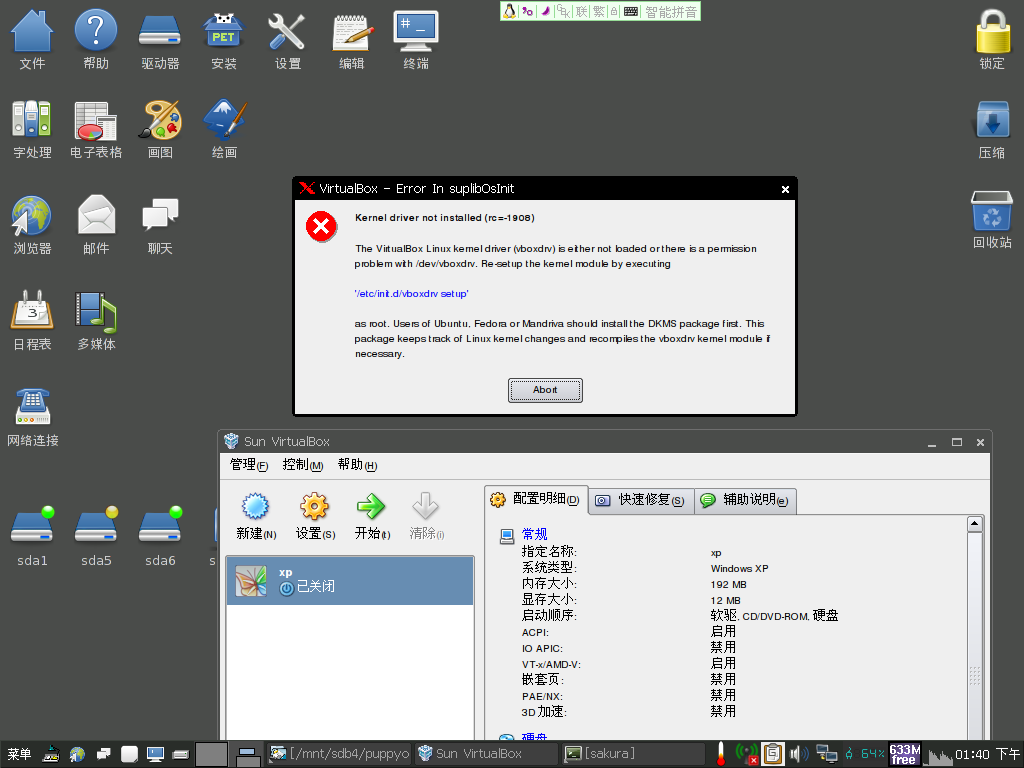Click the 'Windows XP' system type value
Viewport: 1024px width, 768px height.
coord(739,569)
